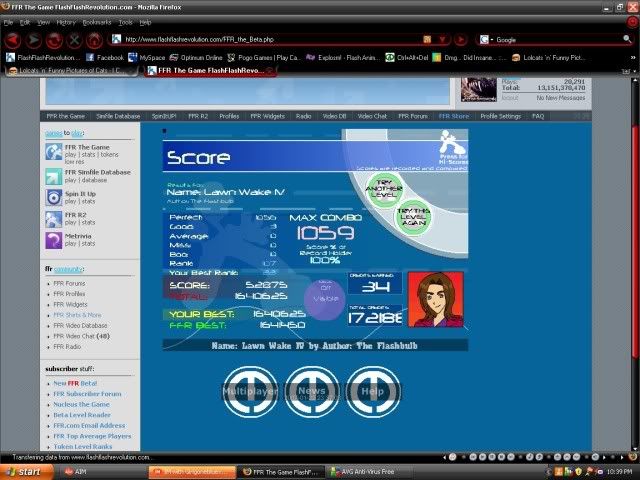Click Try This Level Again button

tap(414, 216)
